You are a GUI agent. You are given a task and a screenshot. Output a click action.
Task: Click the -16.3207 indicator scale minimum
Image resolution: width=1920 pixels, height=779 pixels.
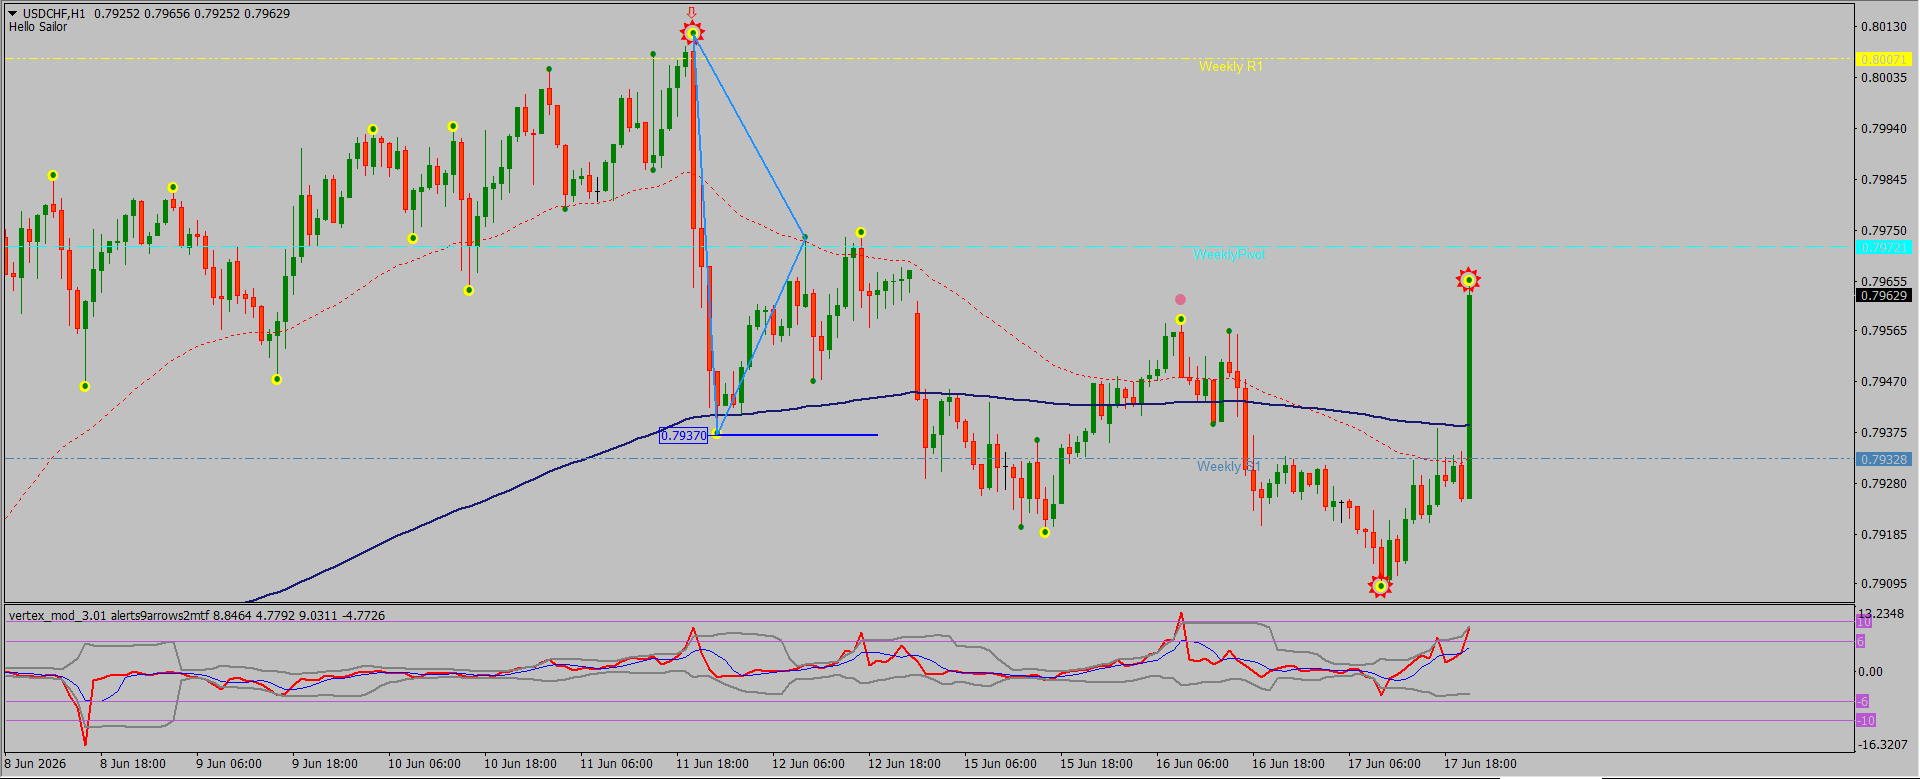point(1883,744)
